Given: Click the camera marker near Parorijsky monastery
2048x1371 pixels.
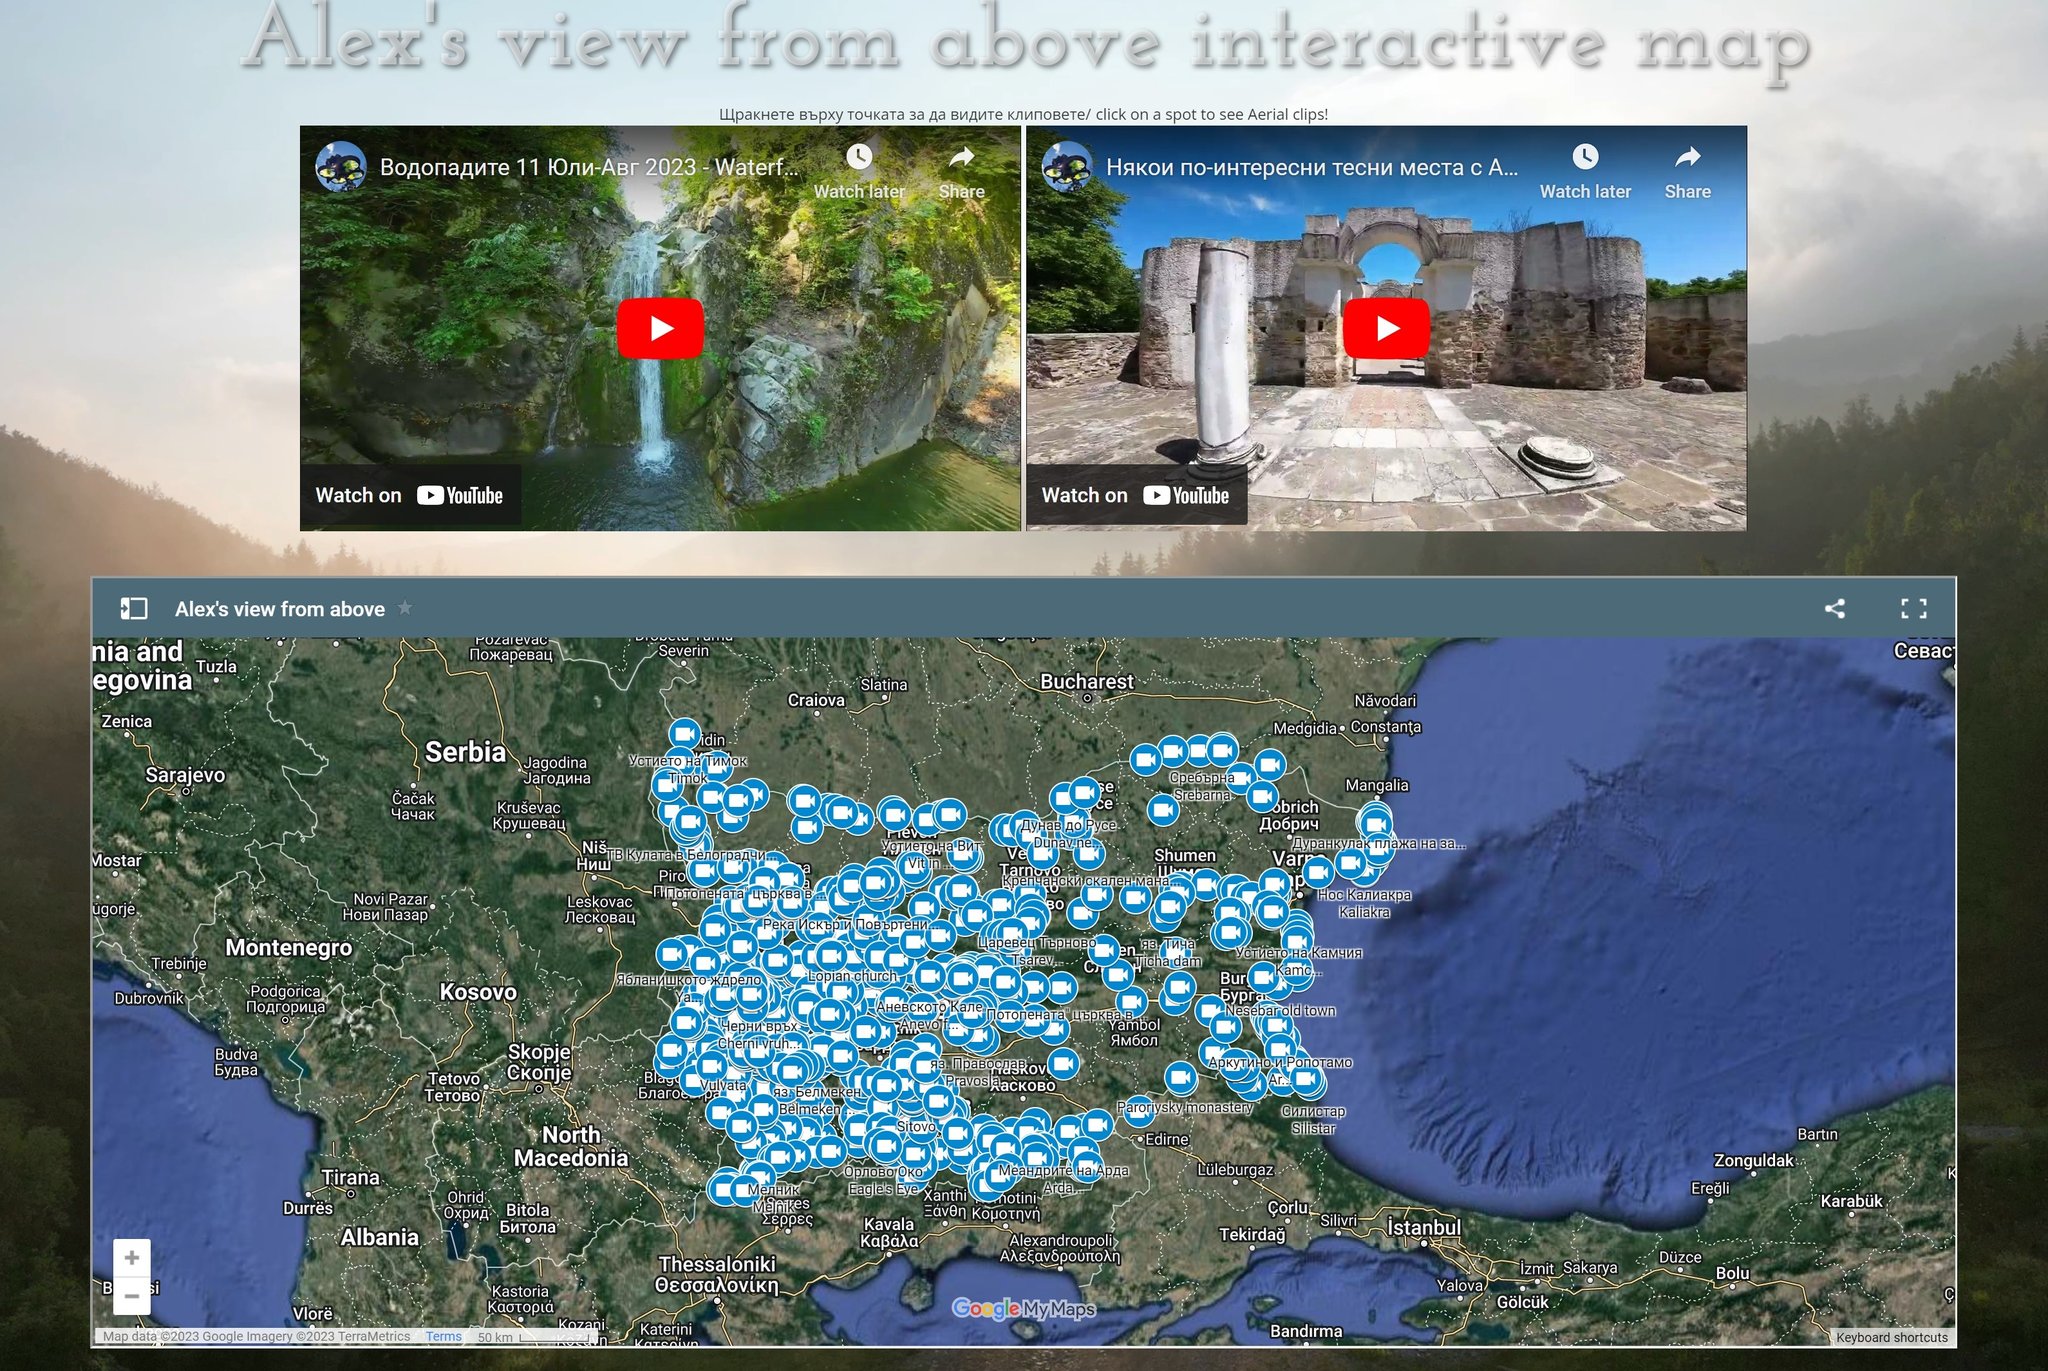Looking at the screenshot, I should coord(1180,1077).
